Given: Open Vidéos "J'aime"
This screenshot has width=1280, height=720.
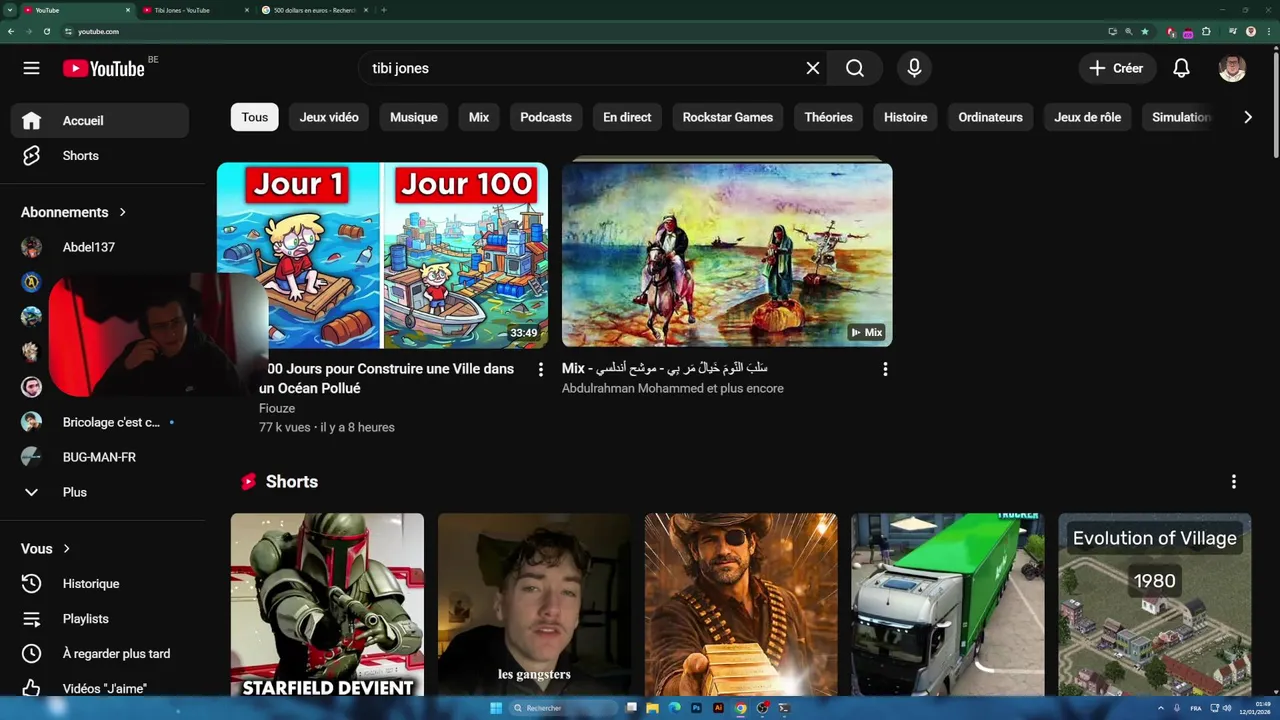Looking at the screenshot, I should (100, 688).
